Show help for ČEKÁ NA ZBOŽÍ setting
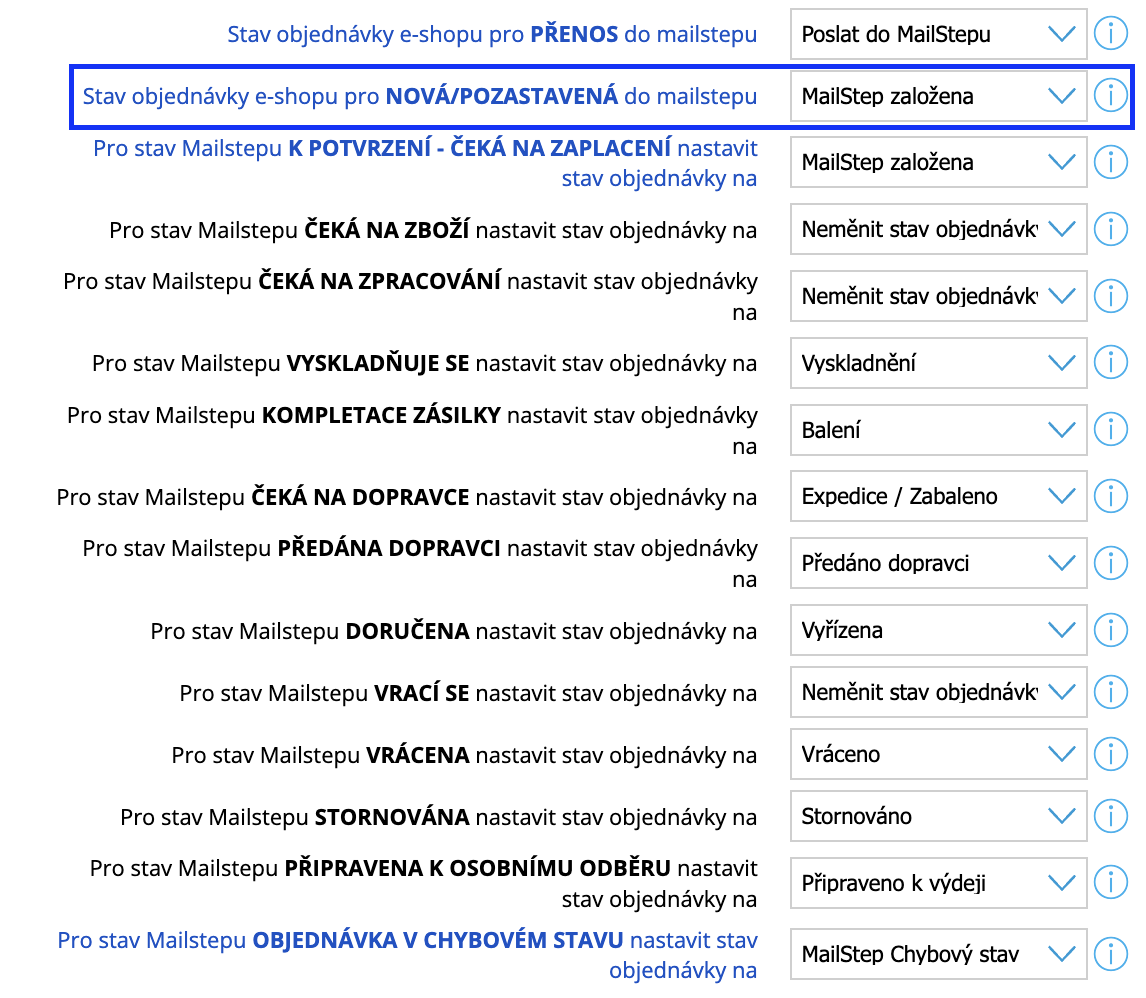The width and height of the screenshot is (1146, 998). [1110, 229]
